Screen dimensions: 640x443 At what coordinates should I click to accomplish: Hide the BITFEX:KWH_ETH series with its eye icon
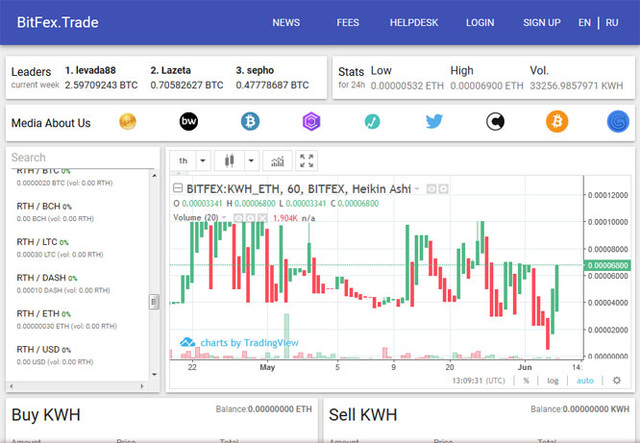pyautogui.click(x=431, y=189)
